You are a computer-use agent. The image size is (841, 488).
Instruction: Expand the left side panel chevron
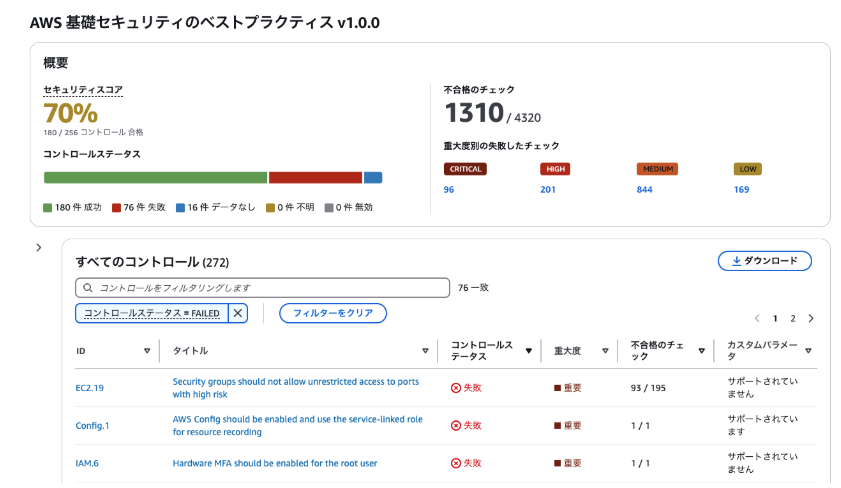click(38, 247)
